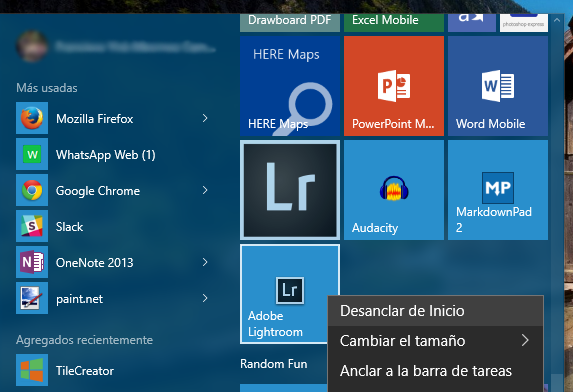Expand Google Chrome jump list arrow
This screenshot has width=573, height=392.
click(205, 190)
